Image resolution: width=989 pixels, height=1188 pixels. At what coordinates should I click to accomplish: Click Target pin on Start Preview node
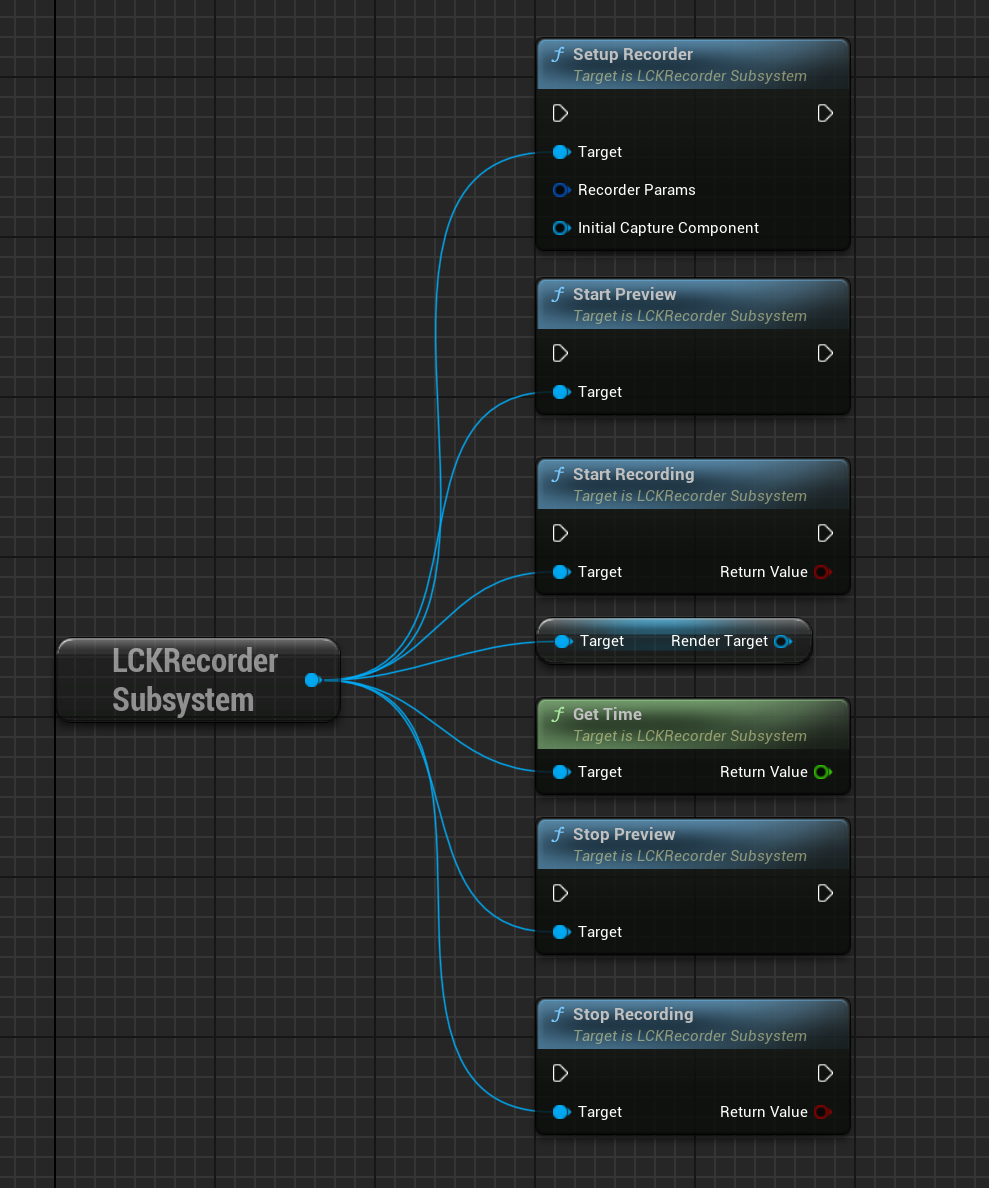(x=562, y=392)
